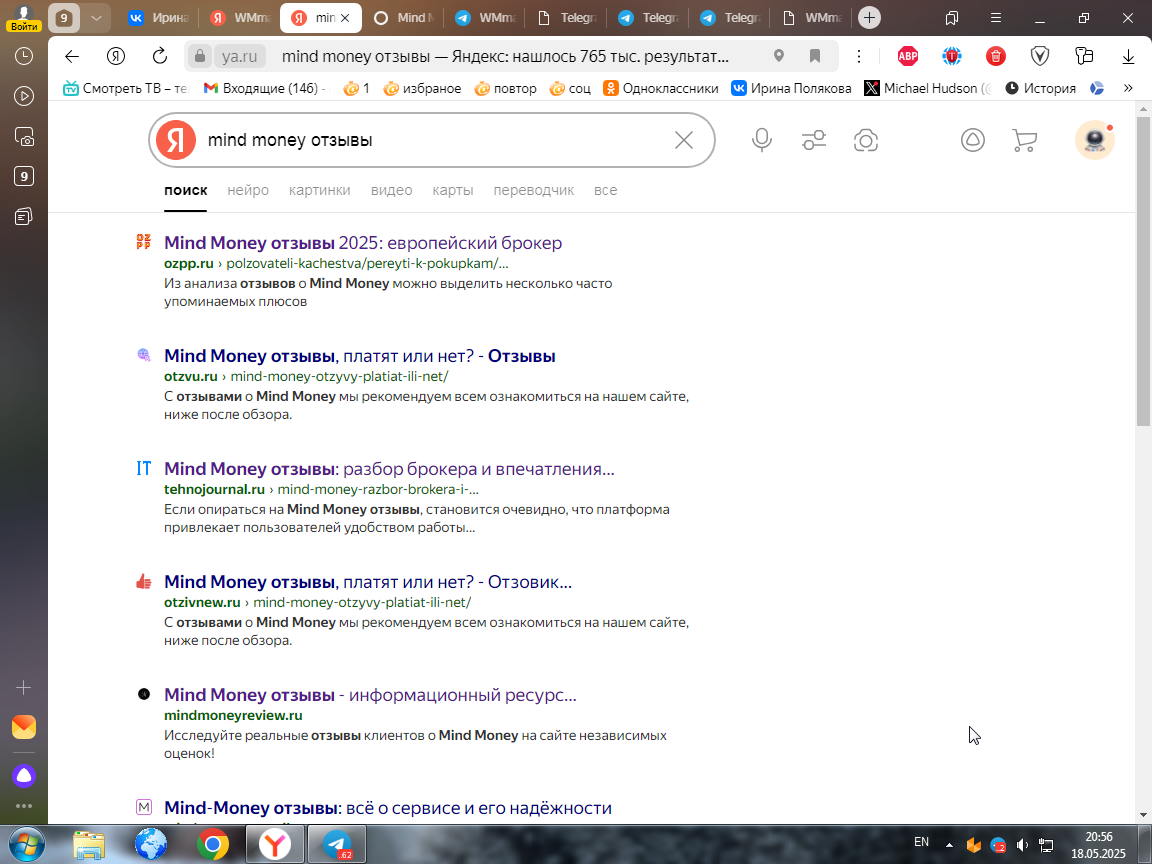The width and height of the screenshot is (1152, 864).
Task: Select the карты search tab
Action: pos(453,190)
